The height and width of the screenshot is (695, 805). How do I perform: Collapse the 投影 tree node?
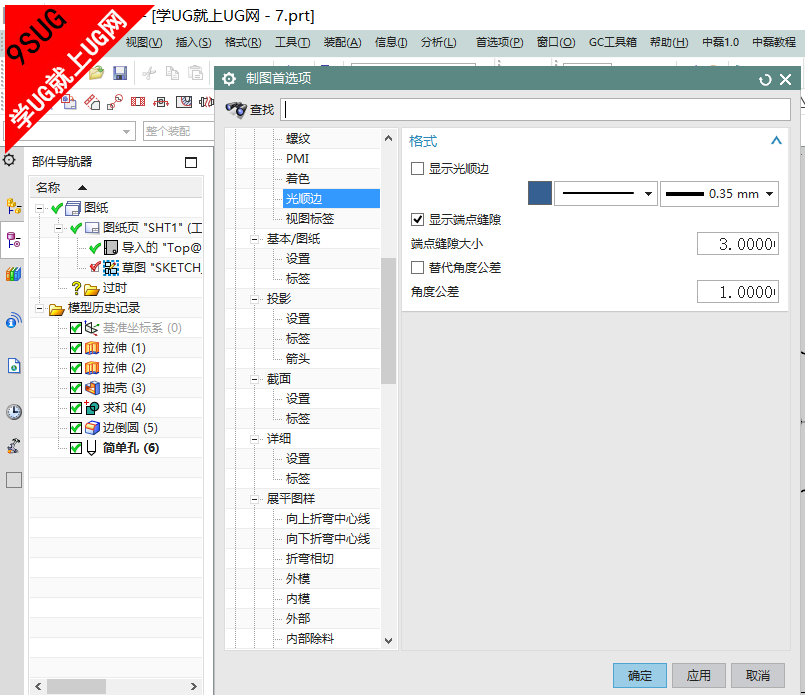(x=254, y=299)
